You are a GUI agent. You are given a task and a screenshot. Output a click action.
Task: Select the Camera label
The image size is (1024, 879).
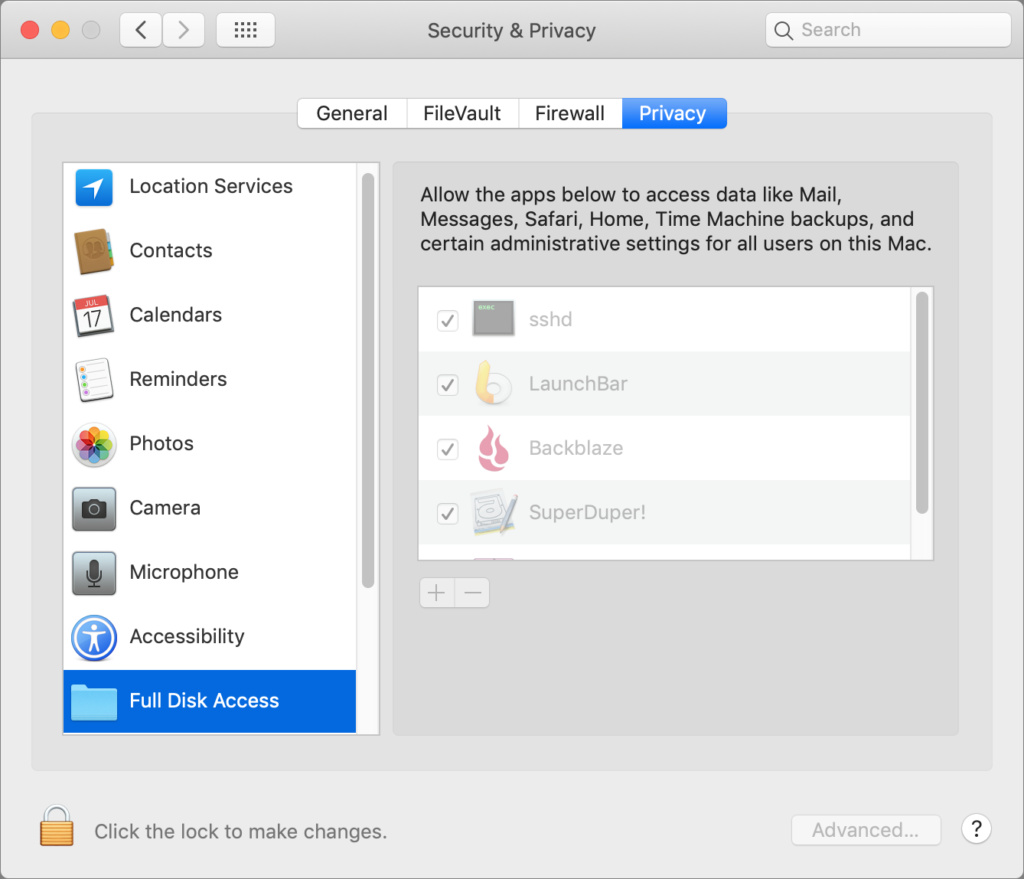tap(165, 507)
